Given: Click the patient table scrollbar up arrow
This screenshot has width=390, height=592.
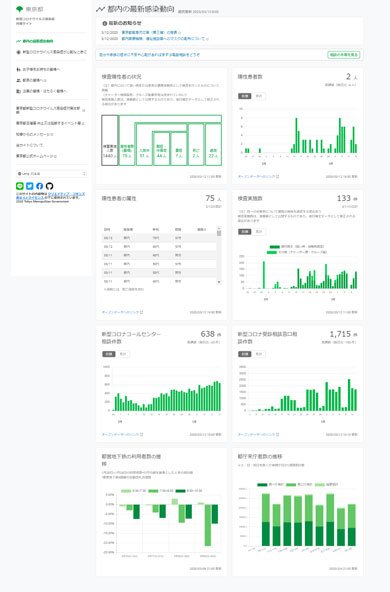Looking at the screenshot, I should coord(219,228).
